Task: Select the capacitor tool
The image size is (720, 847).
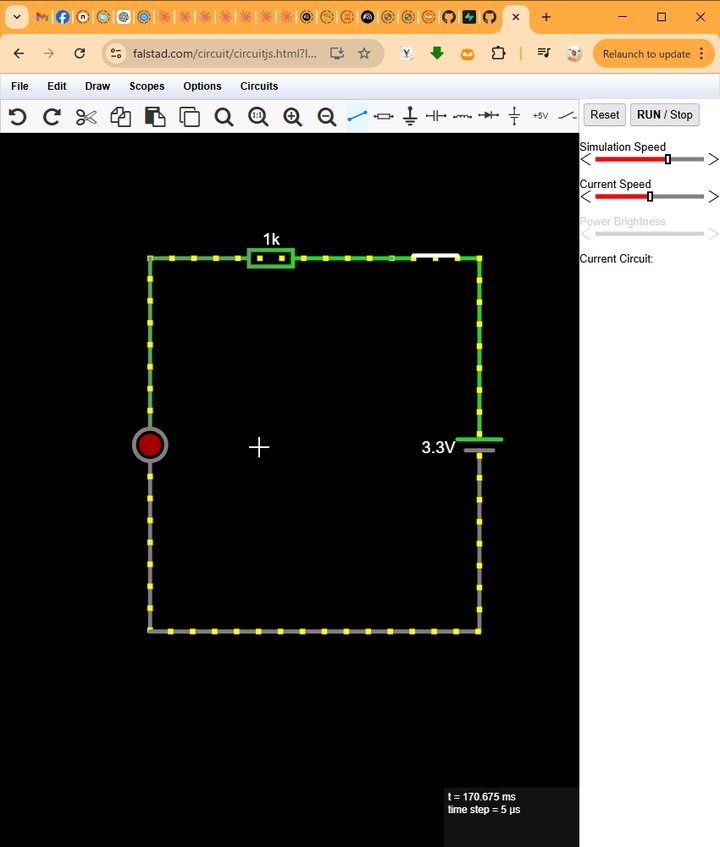Action: tap(436, 116)
